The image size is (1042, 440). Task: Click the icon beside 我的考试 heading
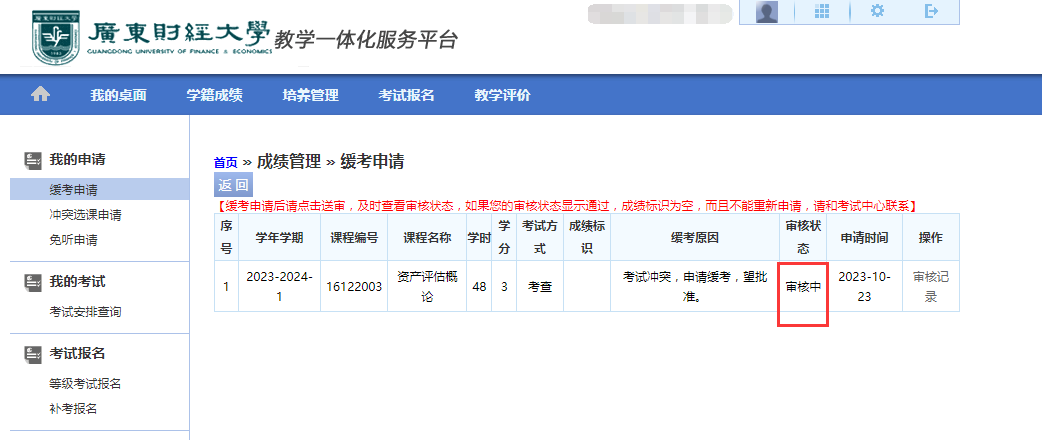tap(33, 282)
